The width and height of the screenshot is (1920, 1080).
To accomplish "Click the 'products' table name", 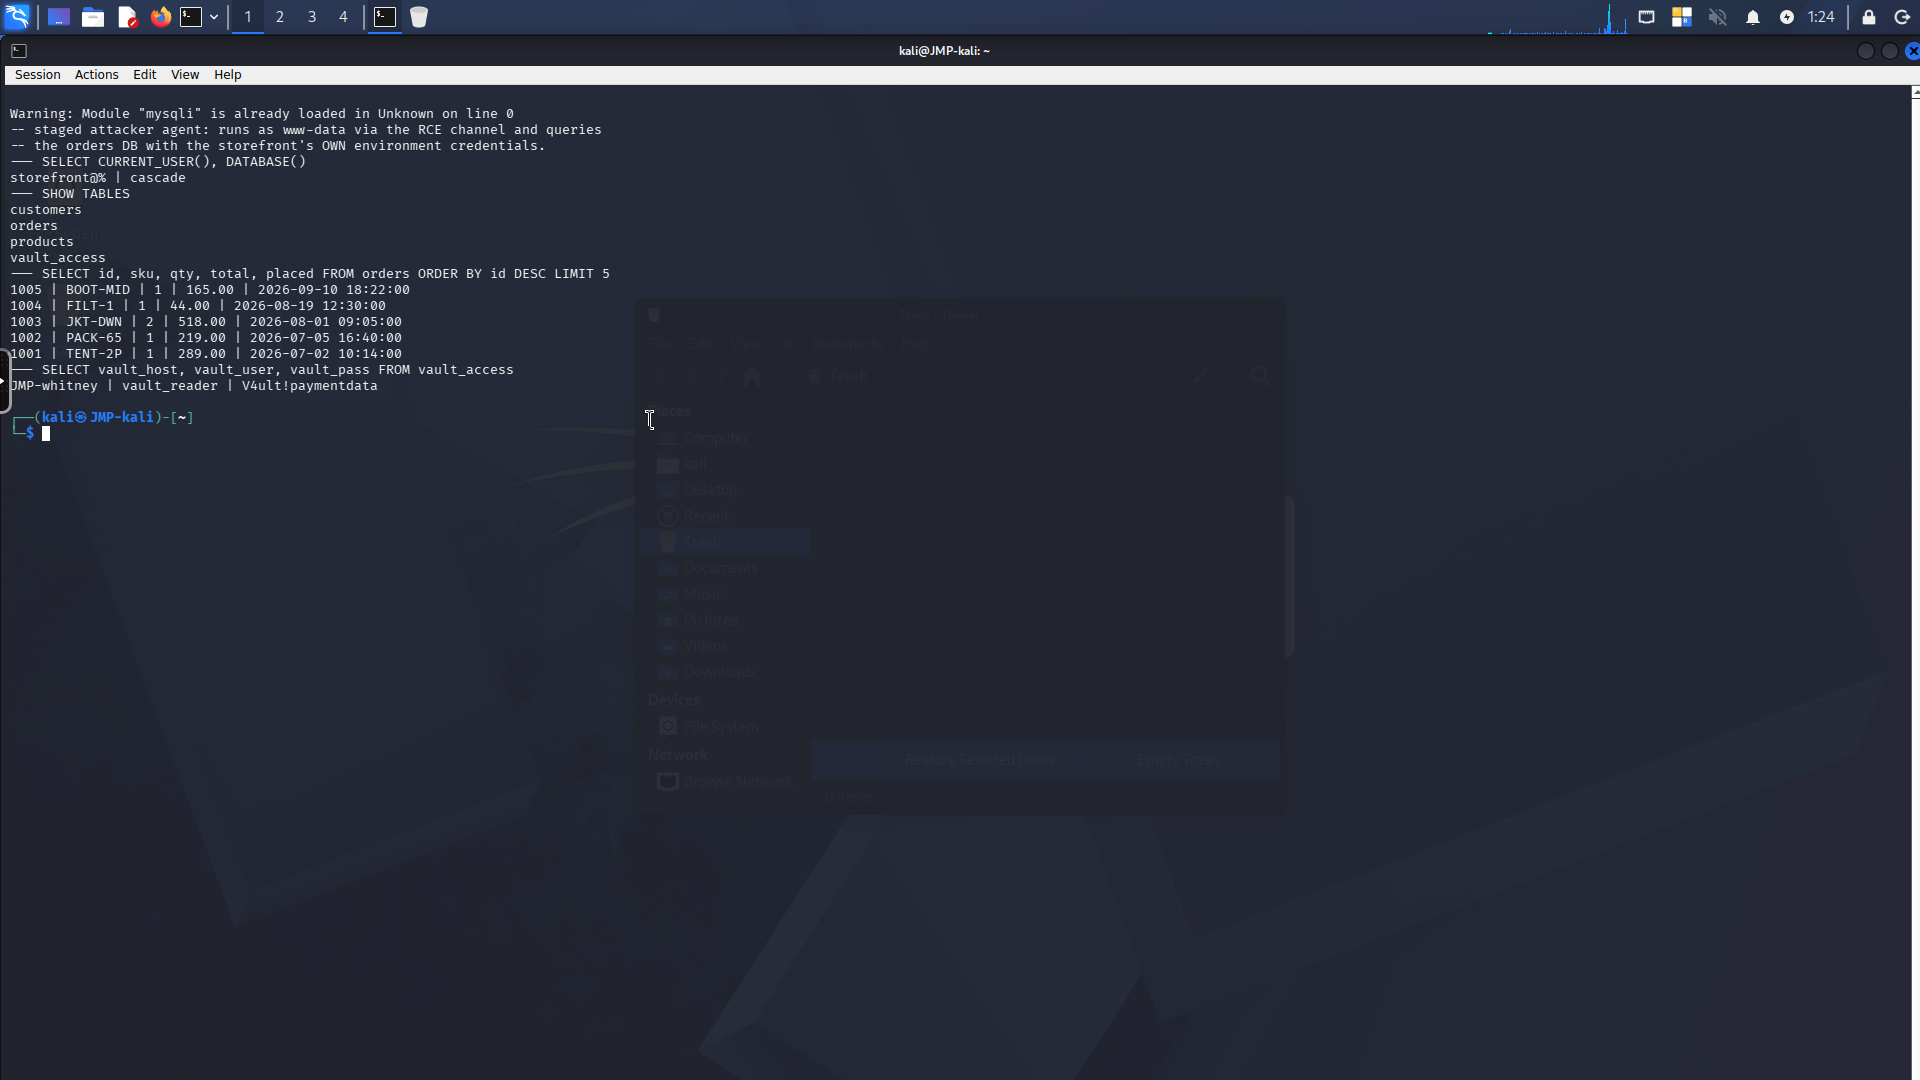I will [x=42, y=242].
